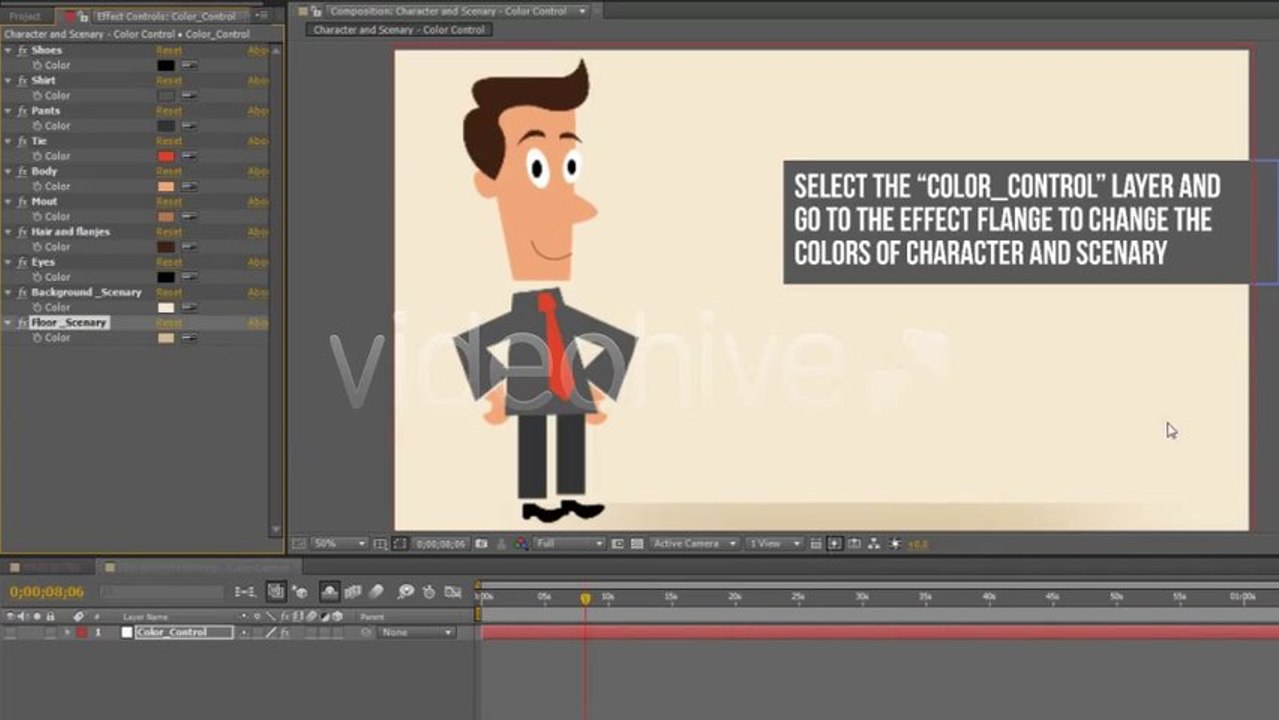Toggle Shoes effect fx switch
The width and height of the screenshot is (1279, 720).
pos(22,50)
